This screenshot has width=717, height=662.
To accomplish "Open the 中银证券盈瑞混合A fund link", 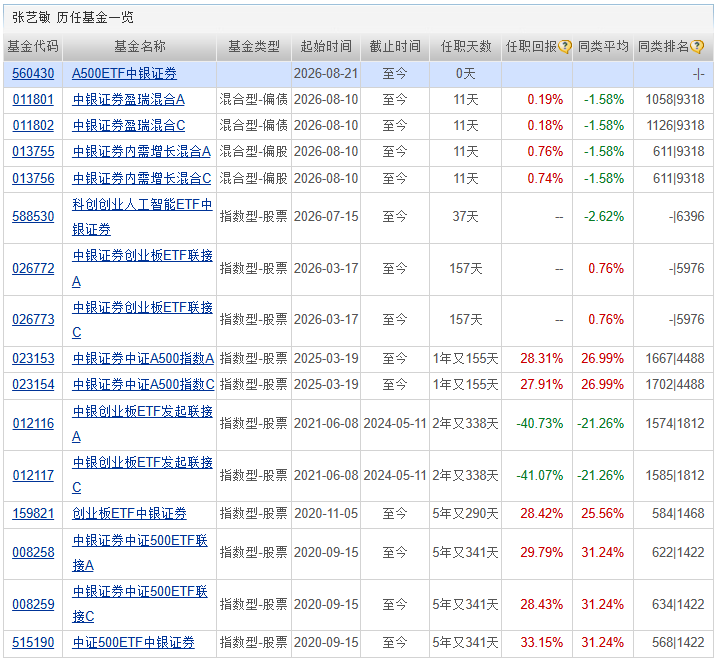I will pos(128,100).
